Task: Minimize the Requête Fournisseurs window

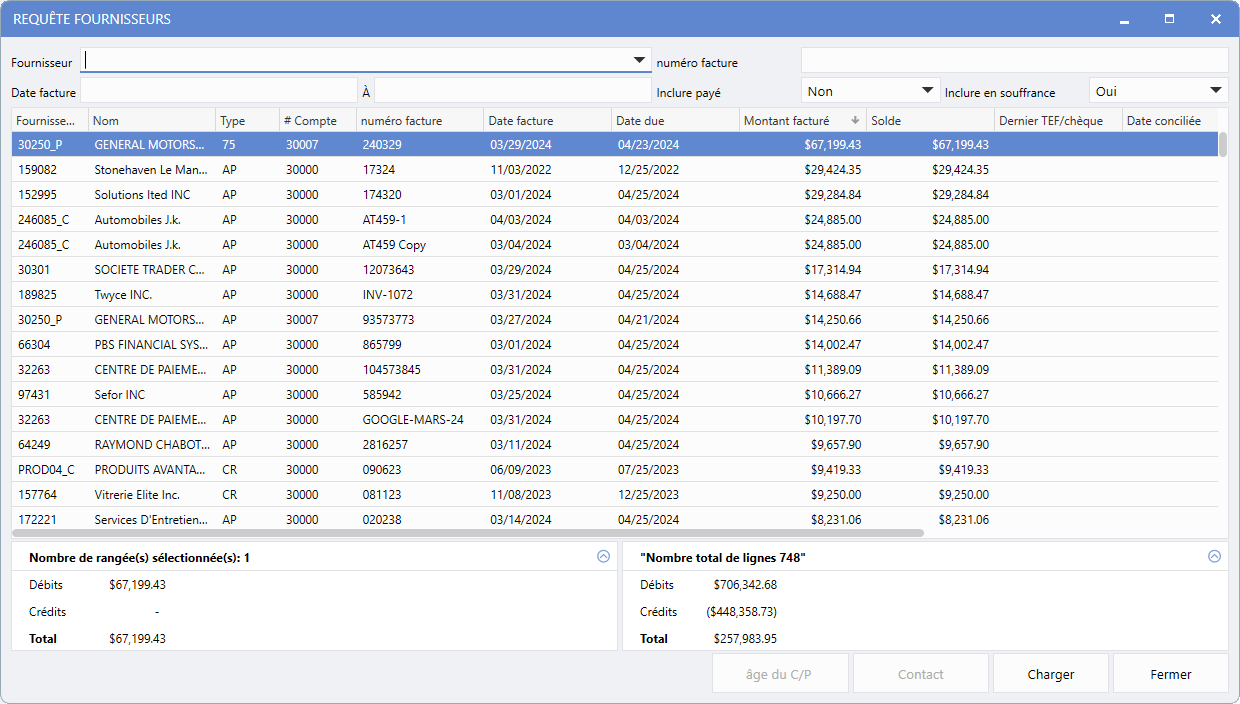Action: click(1125, 19)
